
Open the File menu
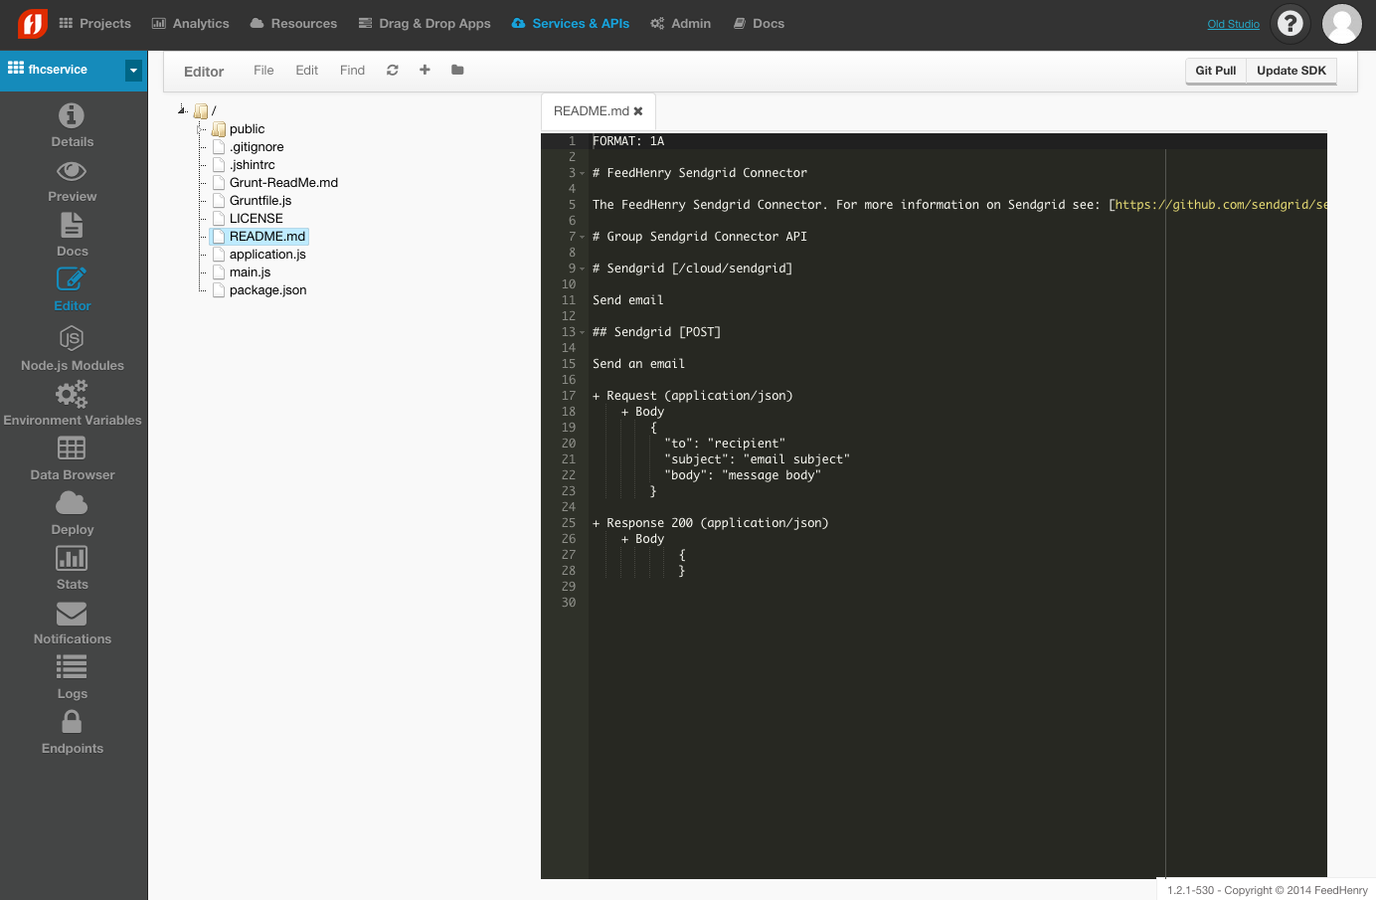point(264,70)
